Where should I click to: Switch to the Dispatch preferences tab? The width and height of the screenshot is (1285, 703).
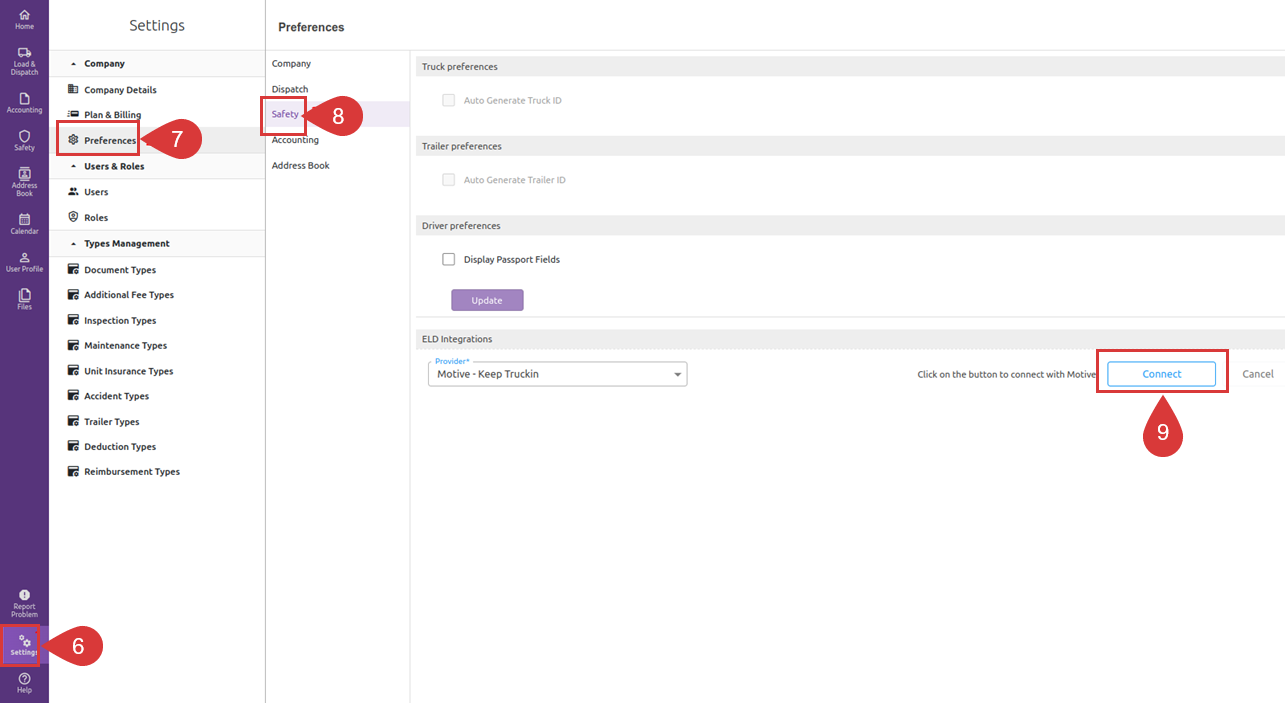point(290,89)
